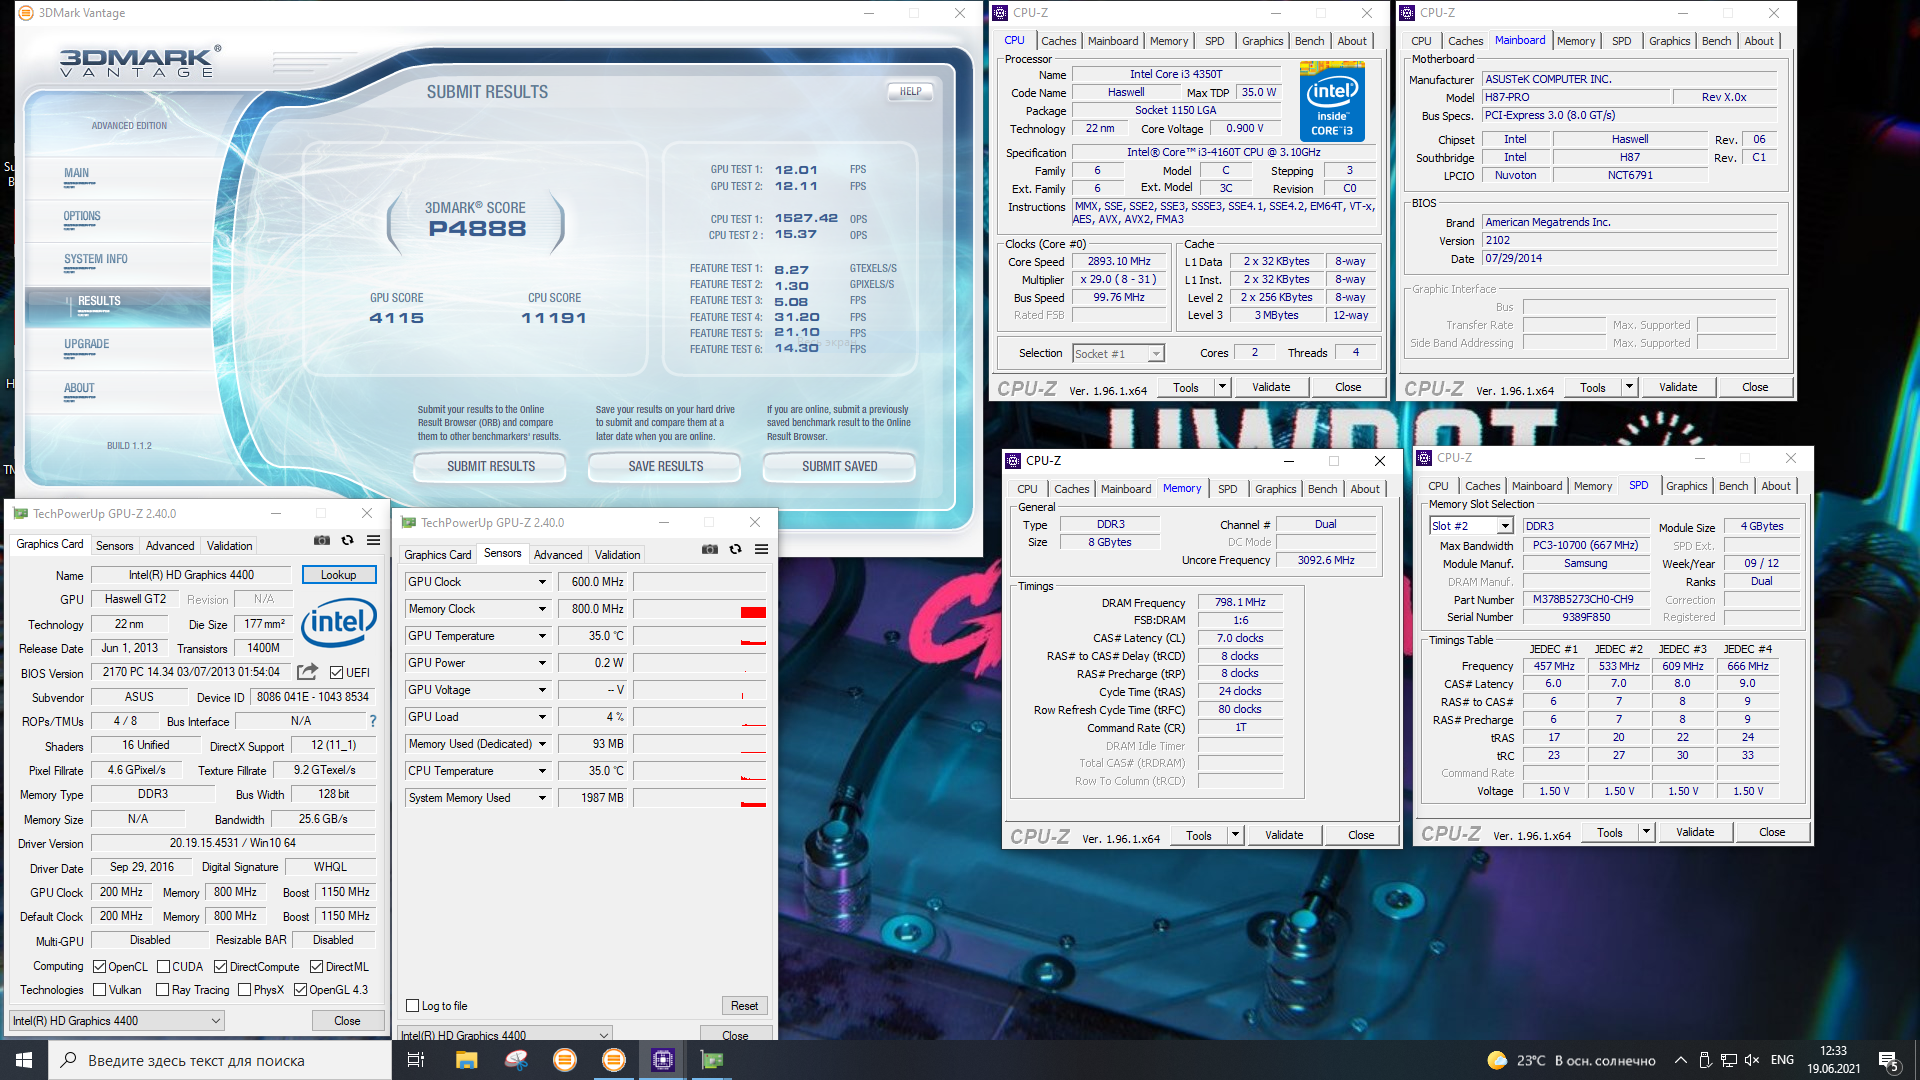The width and height of the screenshot is (1920, 1080).
Task: Toggle the Ray Tracing checkbox
Action: [163, 990]
